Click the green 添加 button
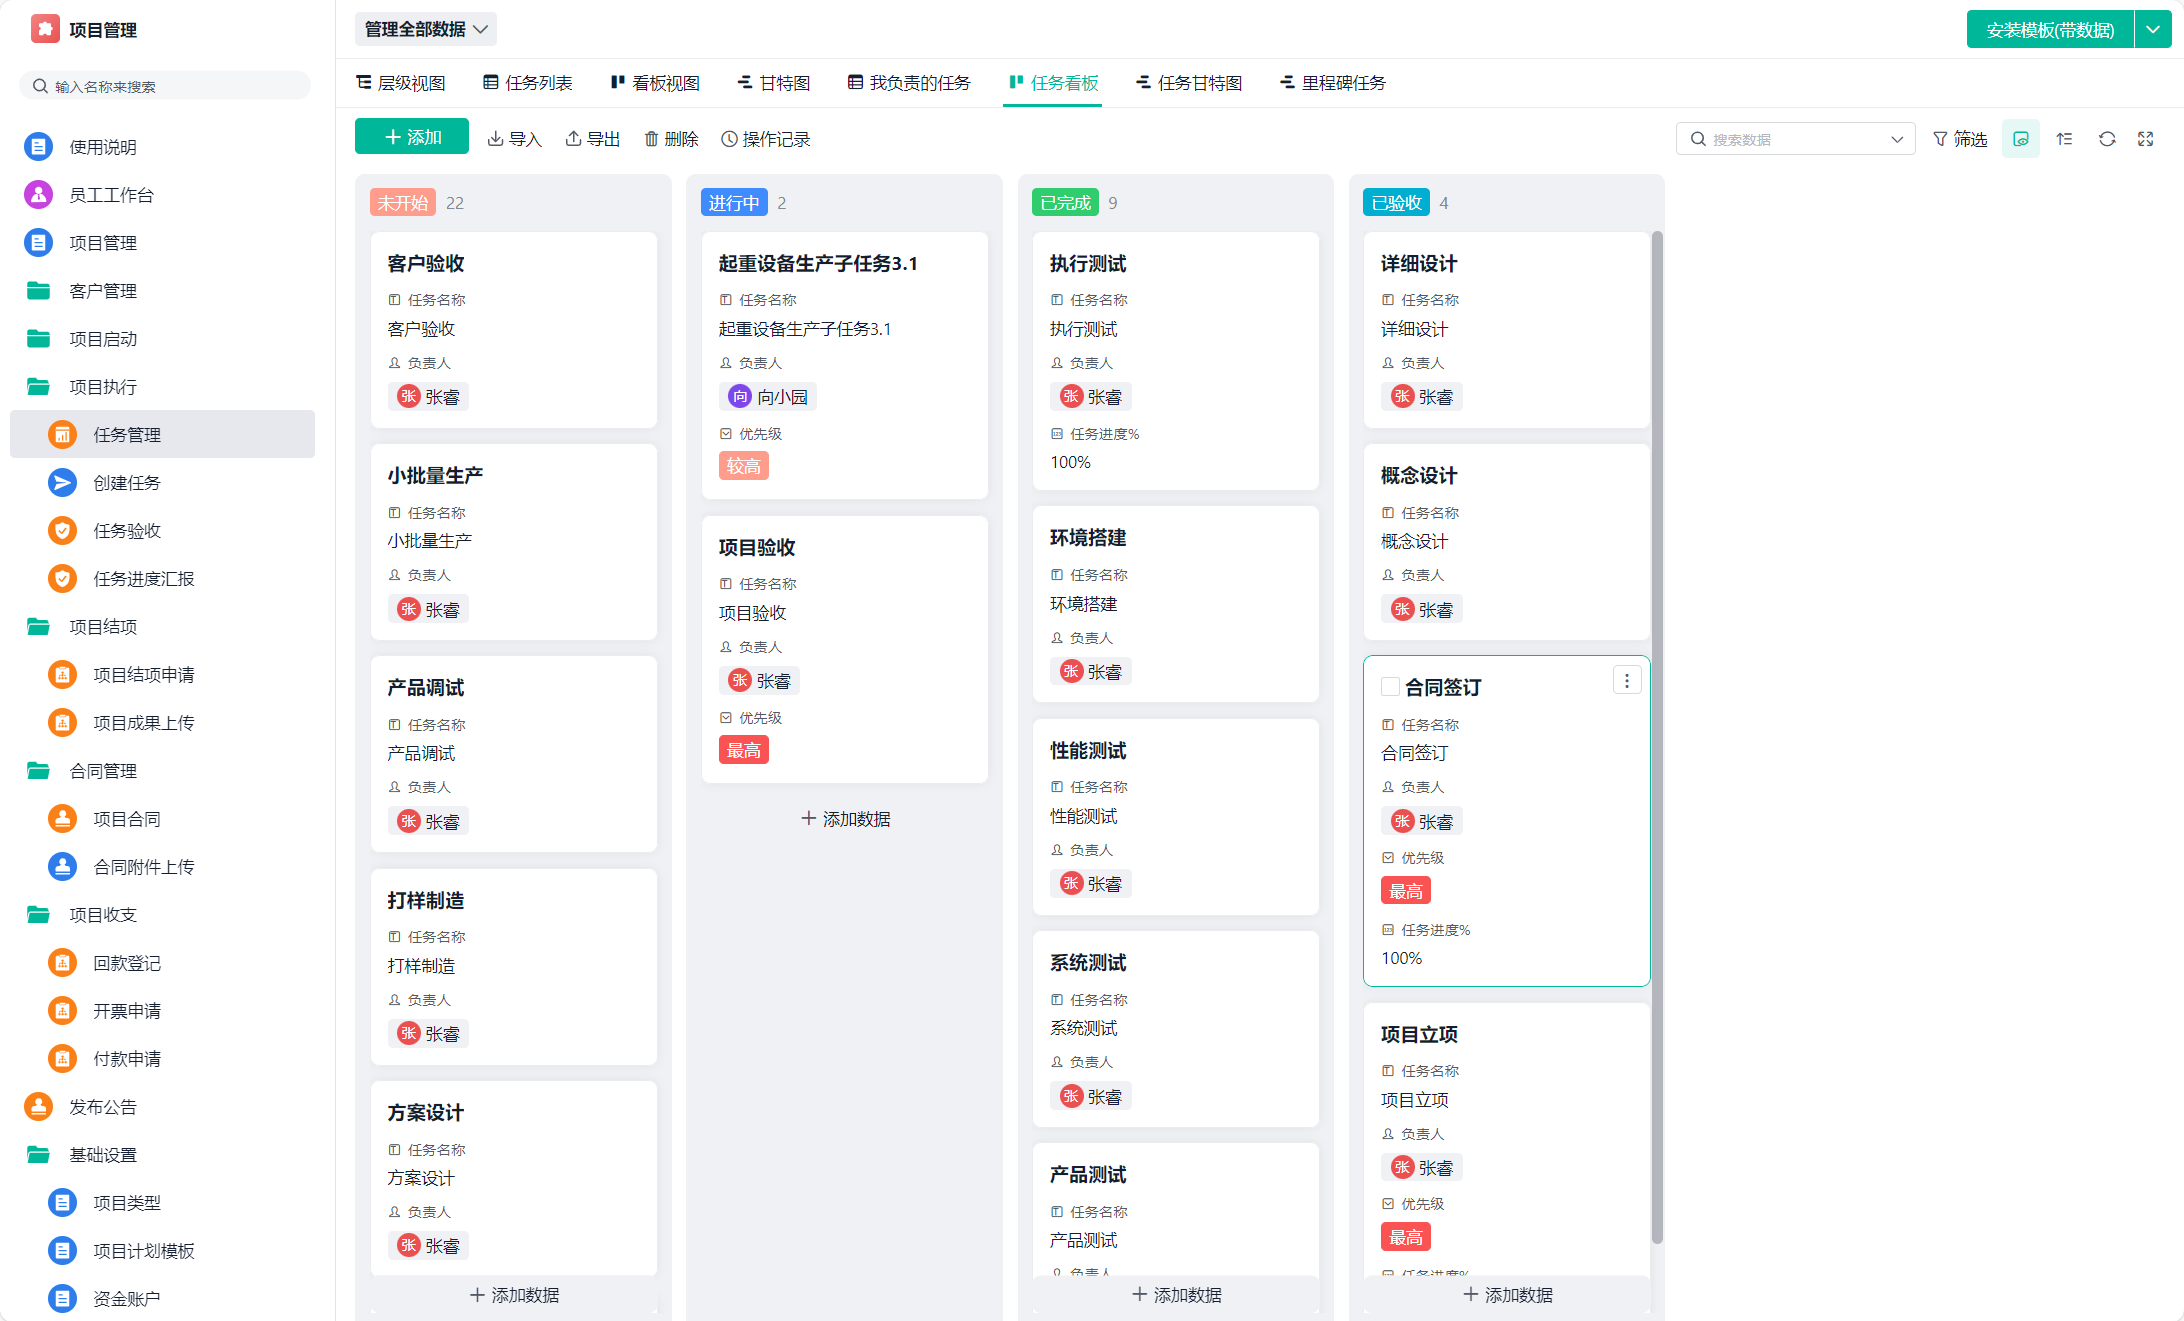2184x1321 pixels. tap(412, 137)
